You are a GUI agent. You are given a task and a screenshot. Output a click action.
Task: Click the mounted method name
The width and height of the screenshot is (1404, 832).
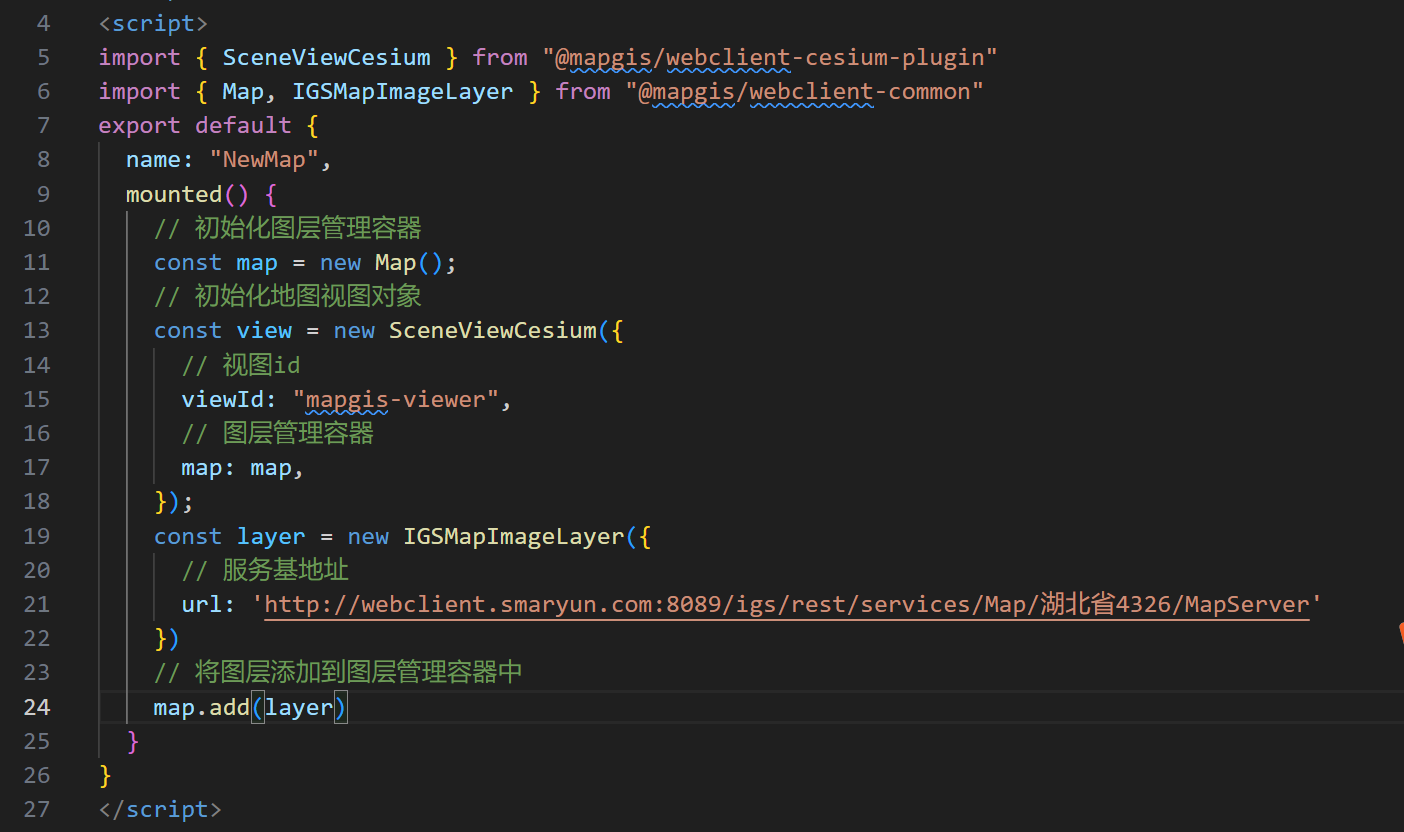(174, 194)
